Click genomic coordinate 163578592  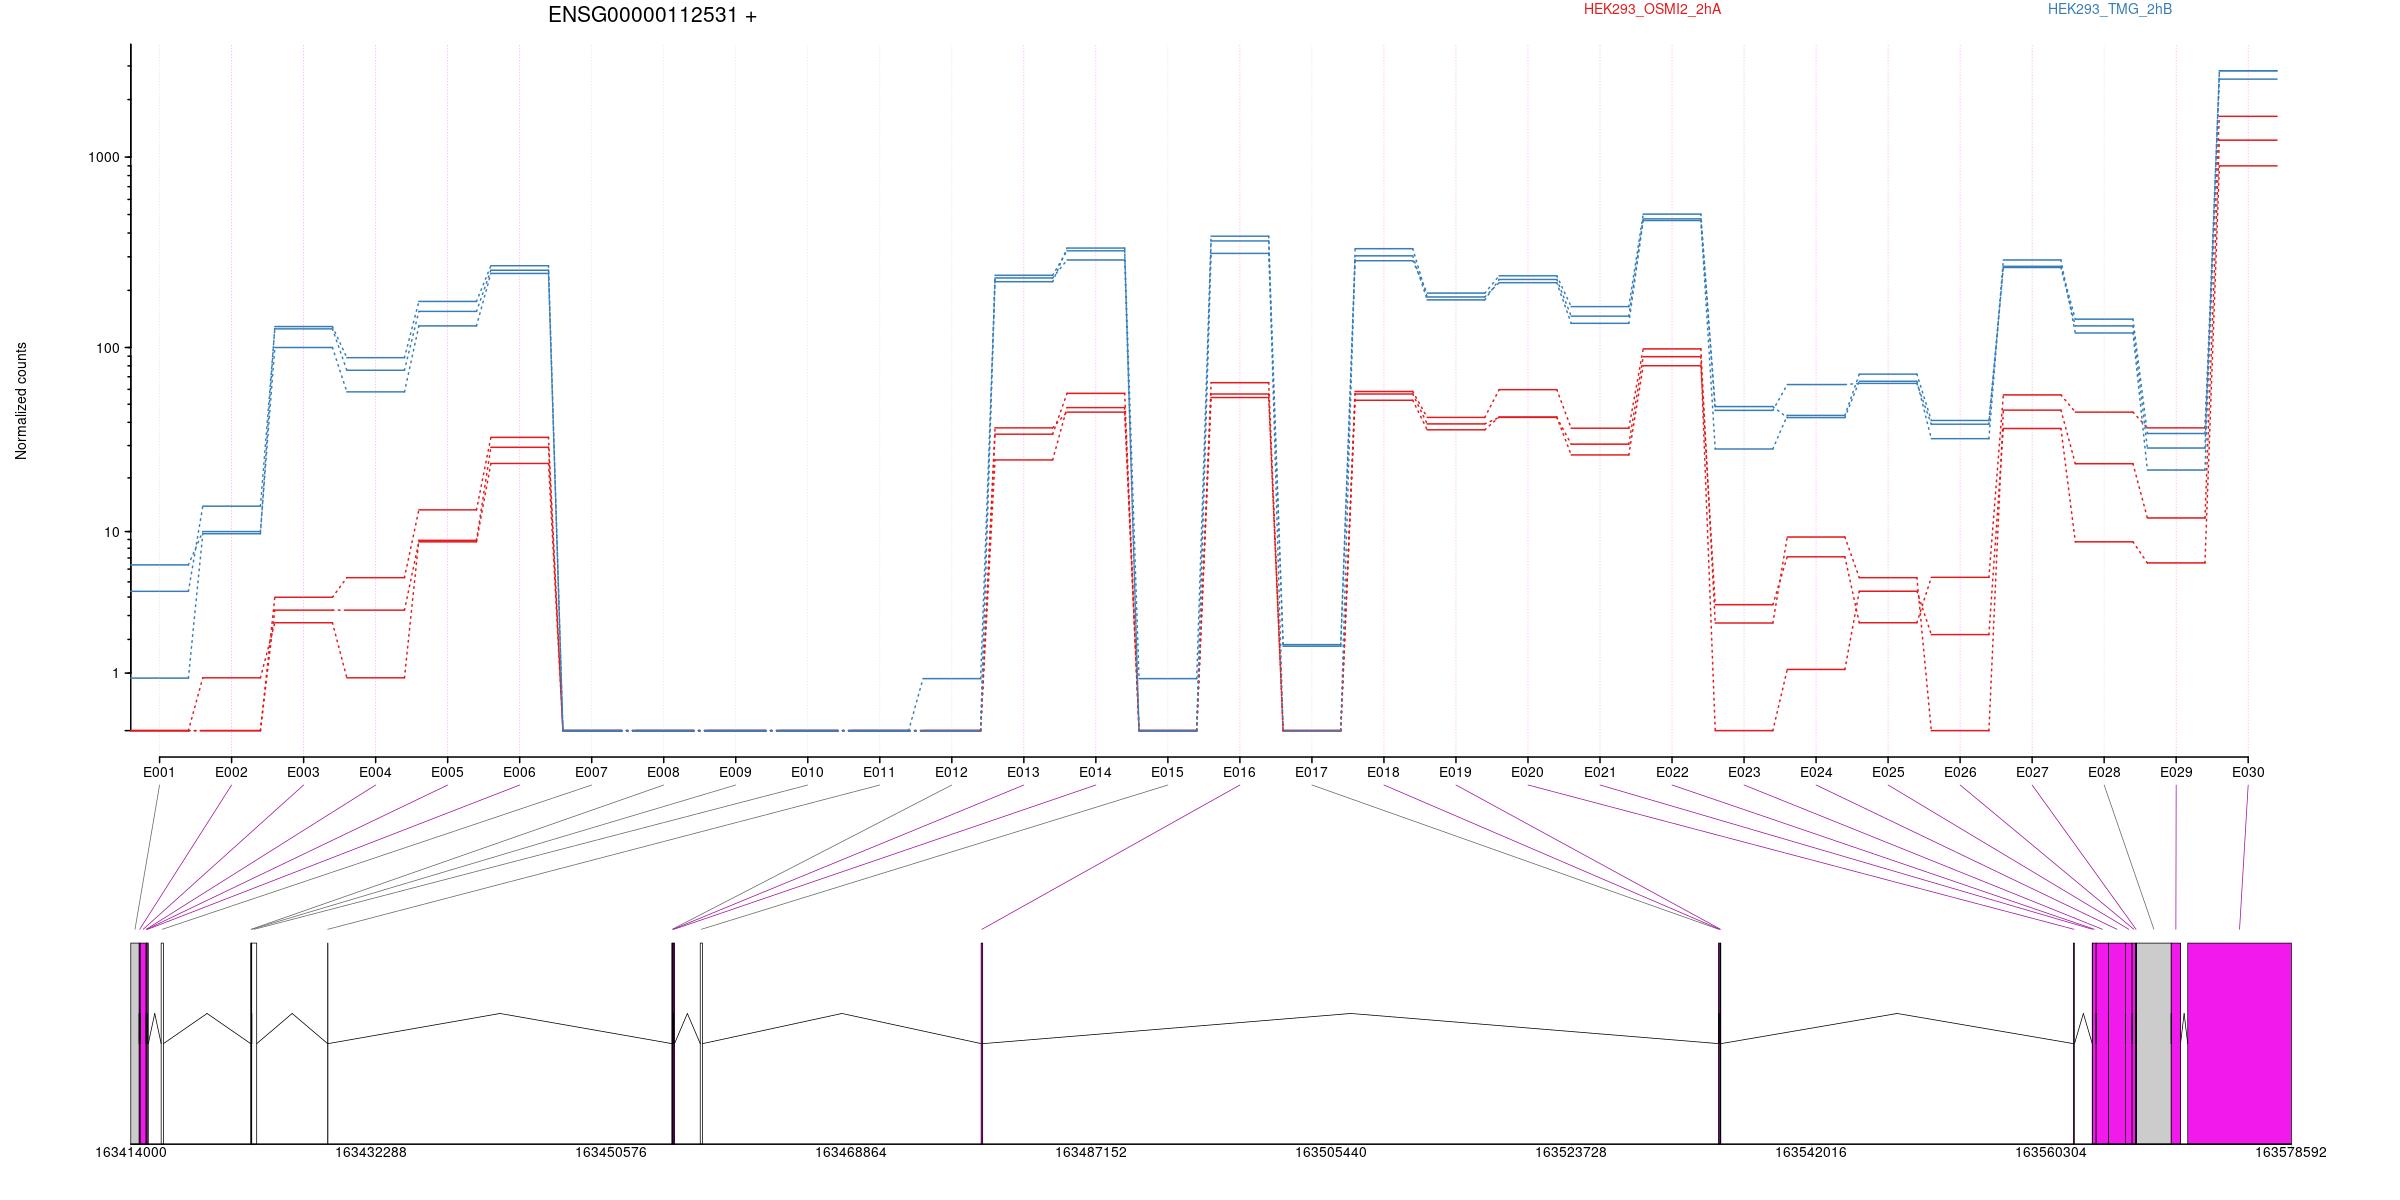tap(2291, 1153)
